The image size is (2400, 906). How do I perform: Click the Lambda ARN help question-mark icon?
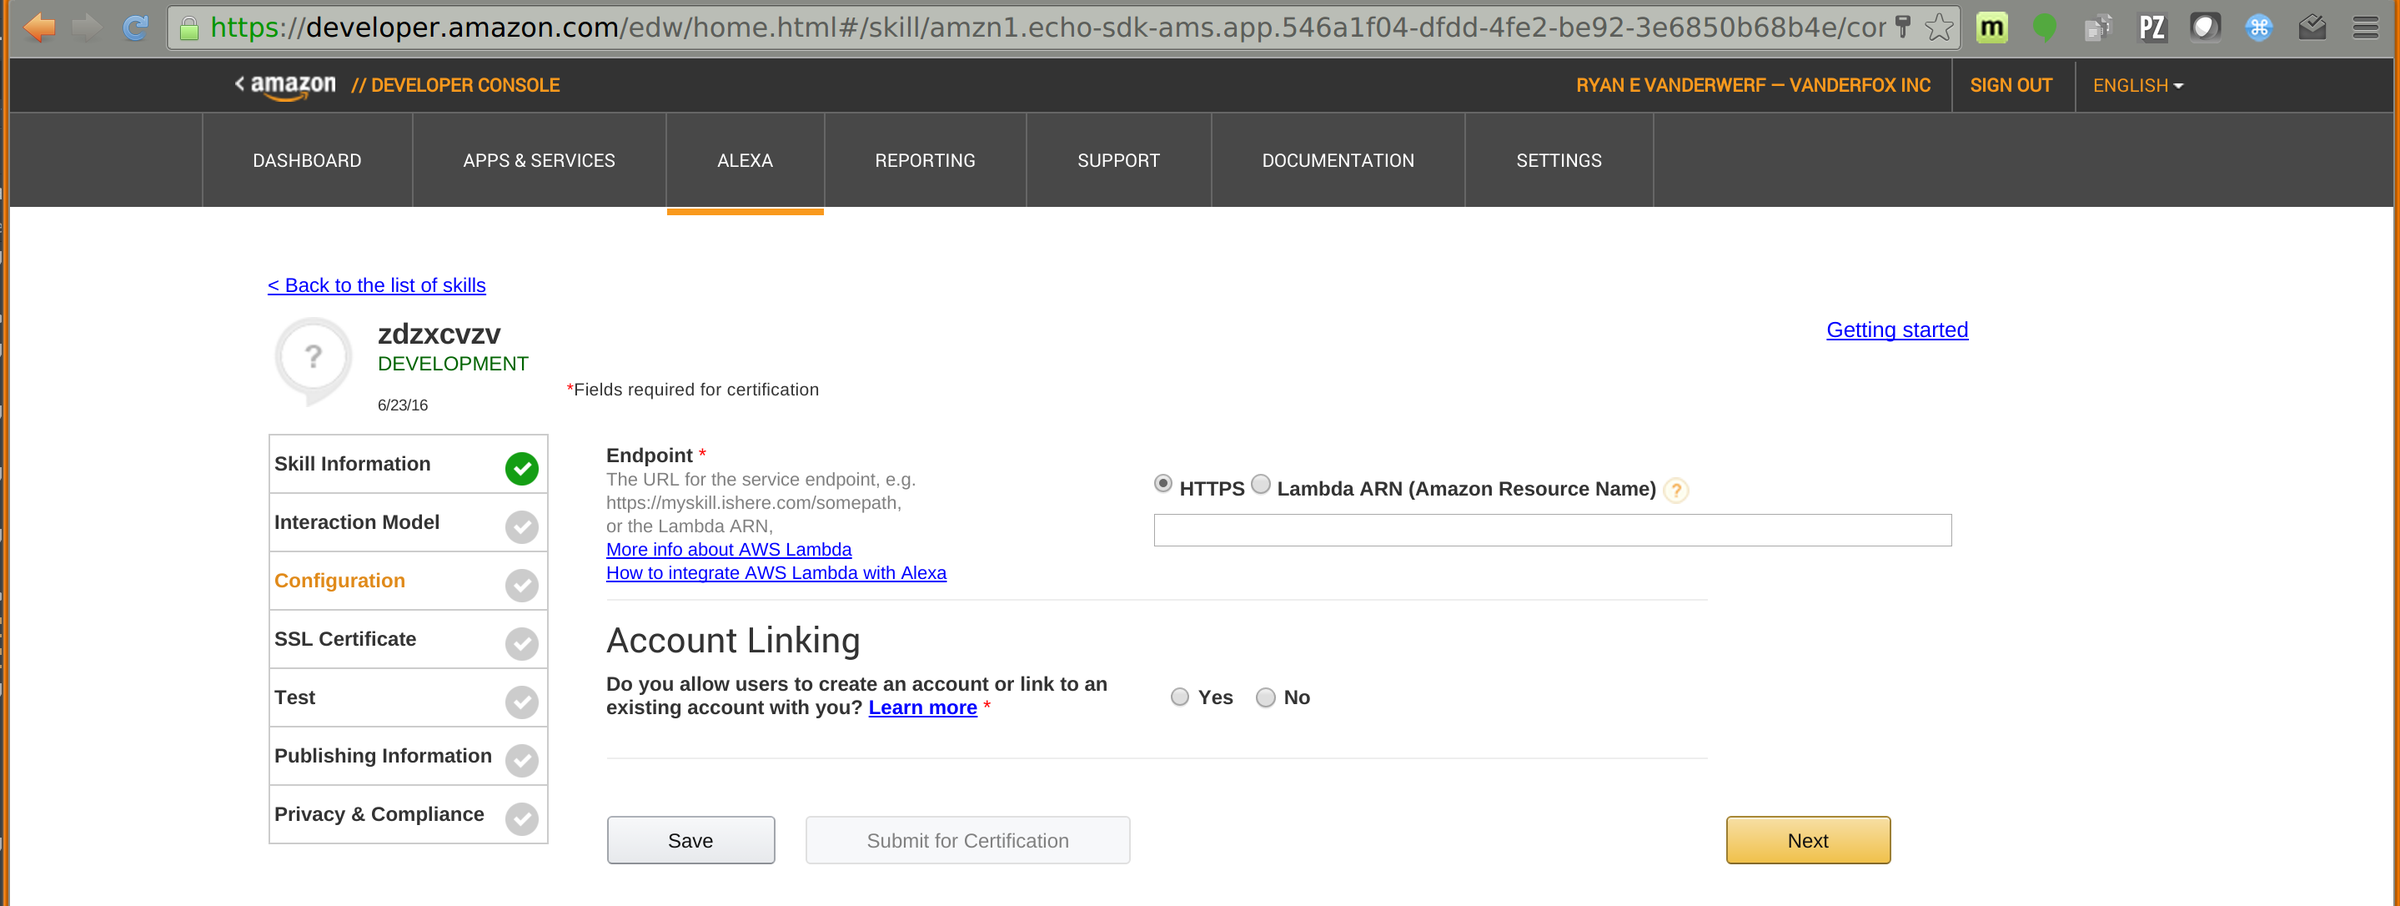click(x=1677, y=490)
